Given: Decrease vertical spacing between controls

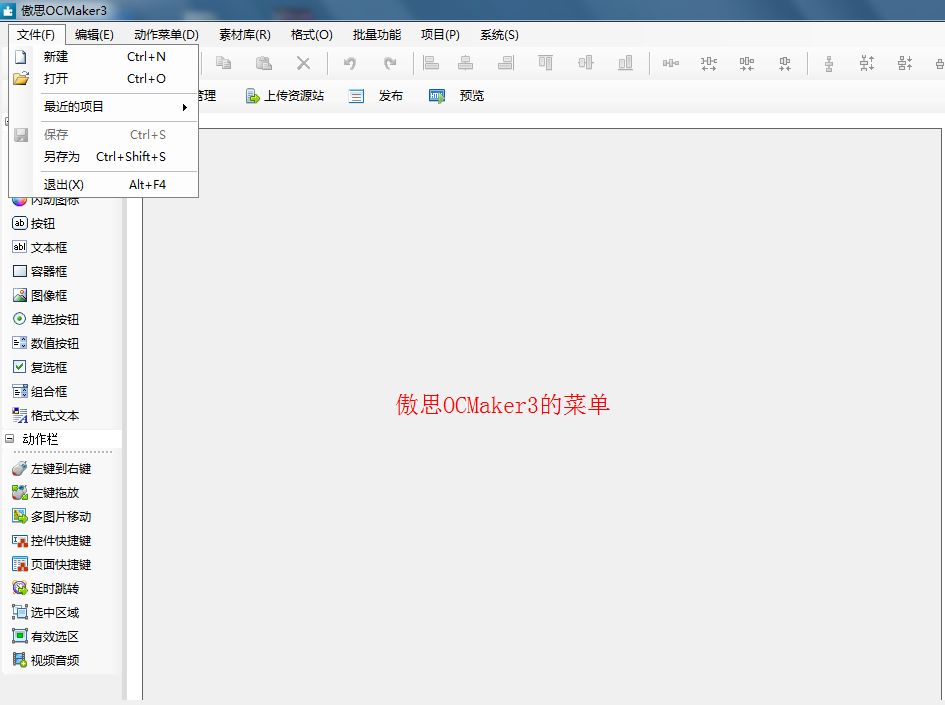Looking at the screenshot, I should (905, 63).
